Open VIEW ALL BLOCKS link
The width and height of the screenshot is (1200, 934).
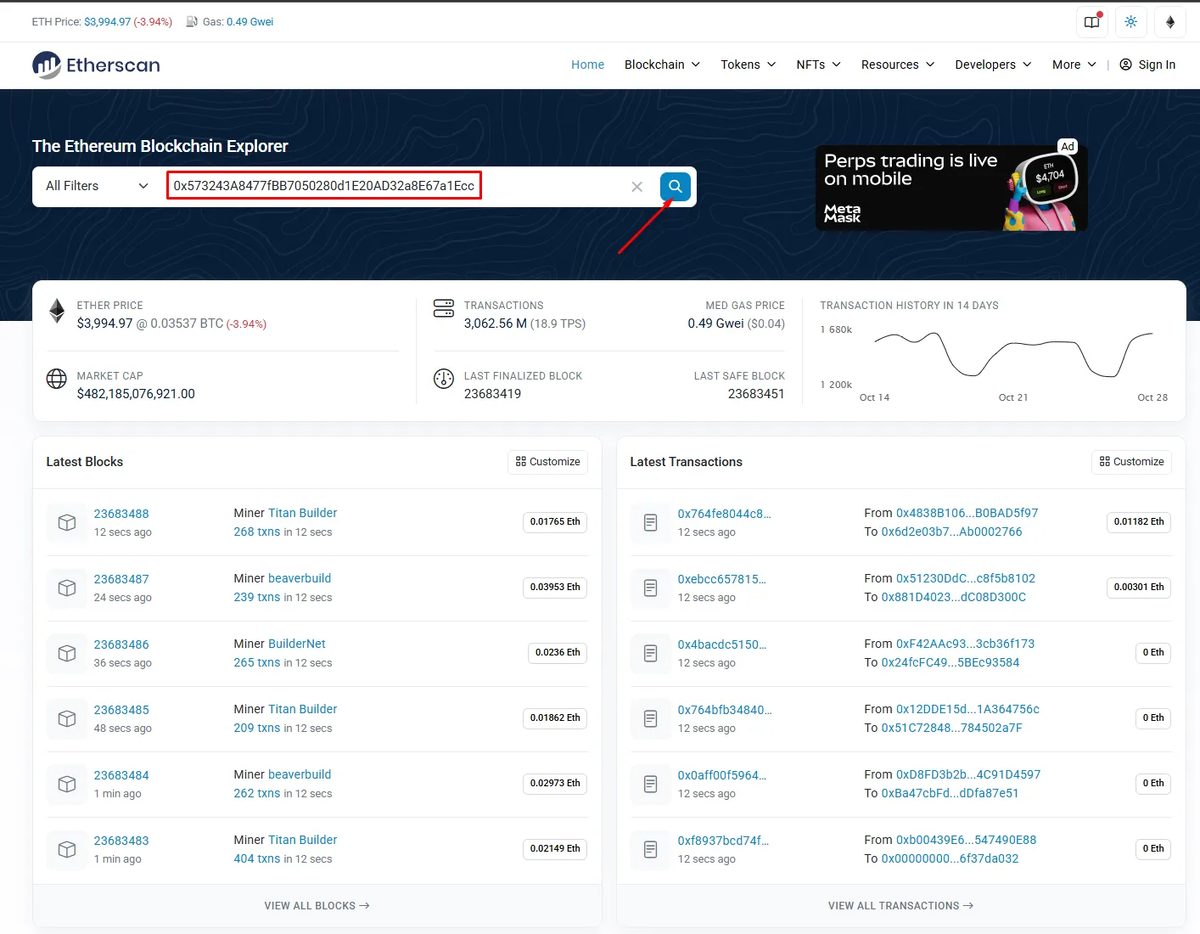[x=317, y=905]
